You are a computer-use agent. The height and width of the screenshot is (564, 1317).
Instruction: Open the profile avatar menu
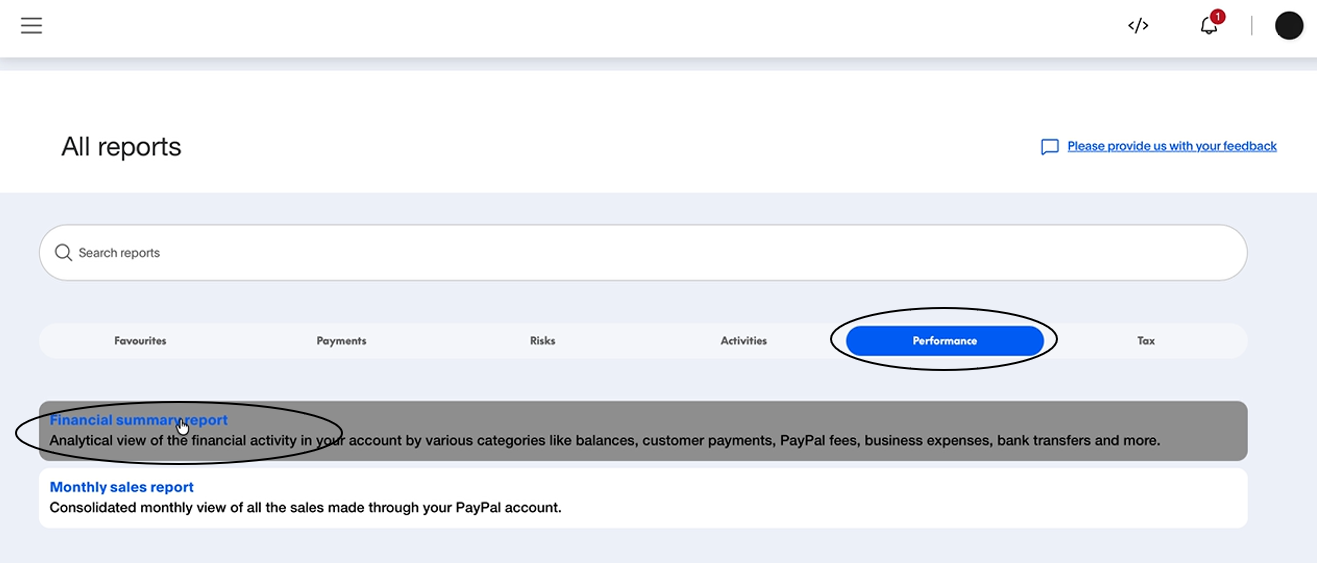tap(1289, 26)
